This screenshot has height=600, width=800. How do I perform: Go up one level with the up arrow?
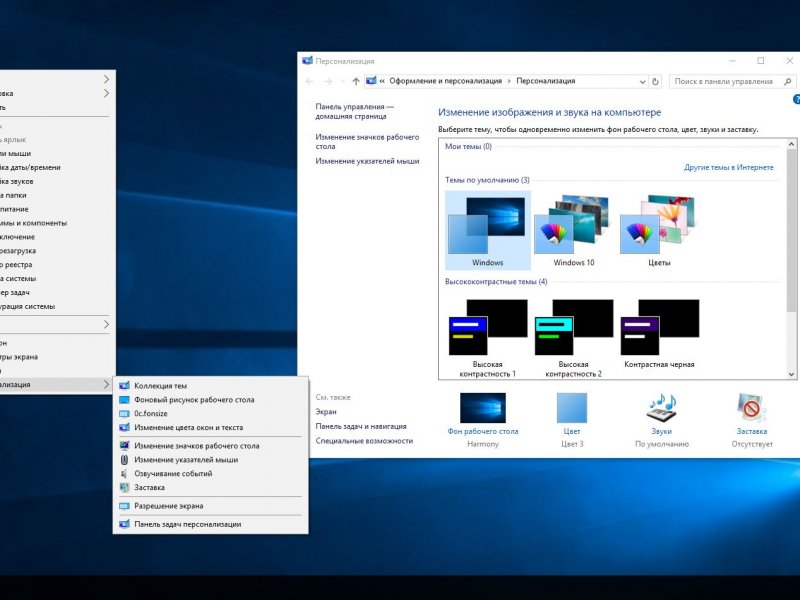coord(356,81)
